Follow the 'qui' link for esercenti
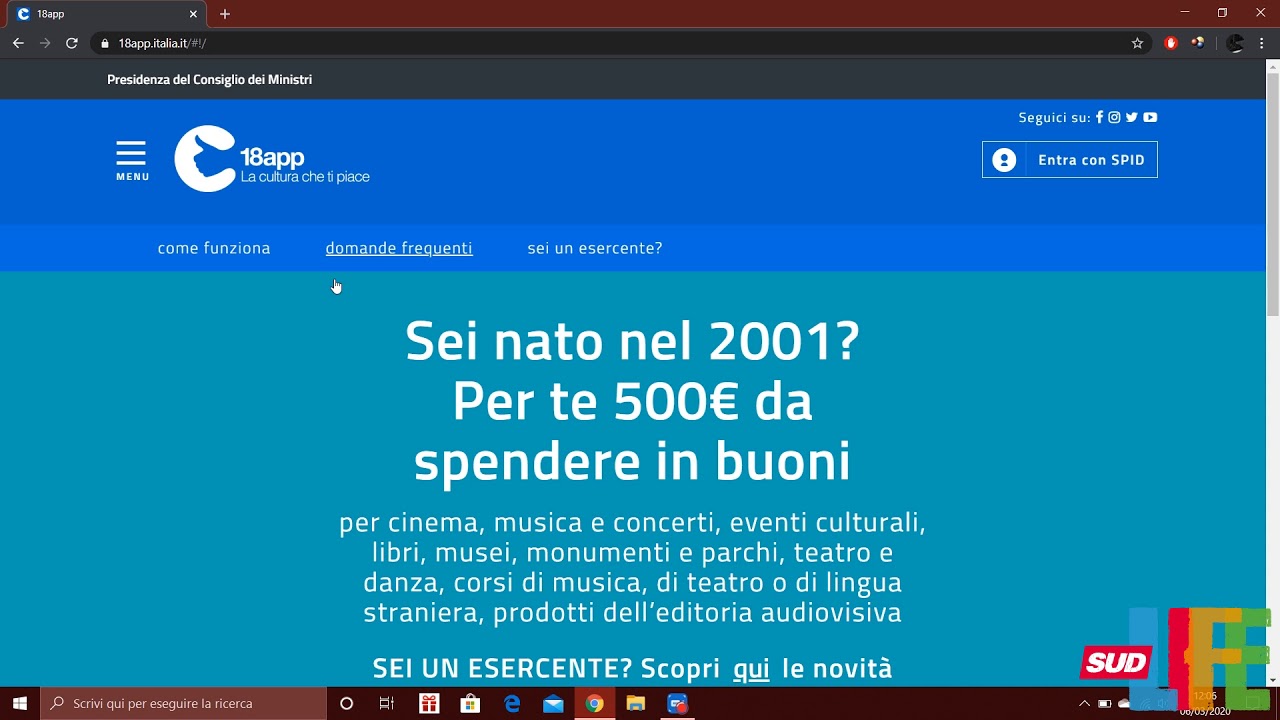Viewport: 1280px width, 720px height. pyautogui.click(x=751, y=668)
